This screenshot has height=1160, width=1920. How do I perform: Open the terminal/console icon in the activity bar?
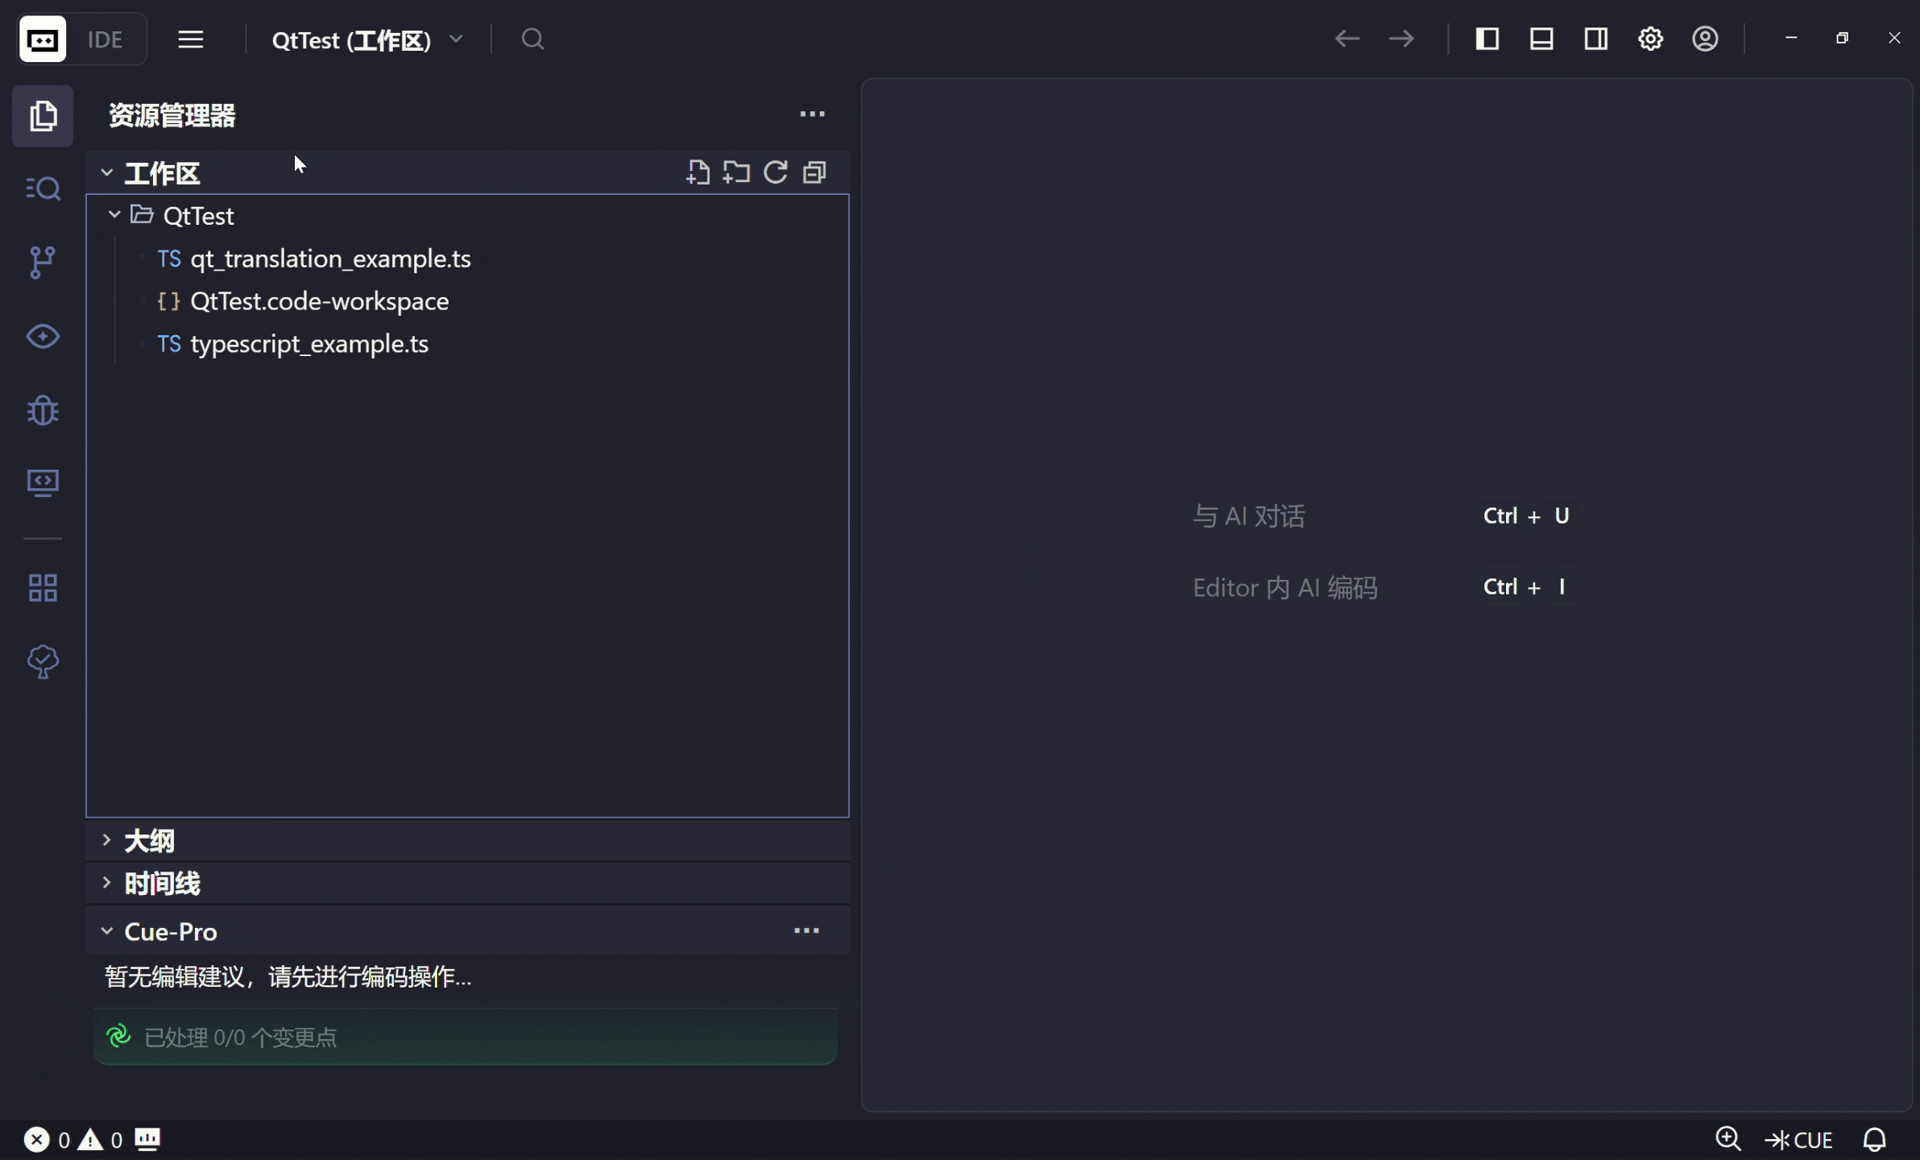(43, 484)
